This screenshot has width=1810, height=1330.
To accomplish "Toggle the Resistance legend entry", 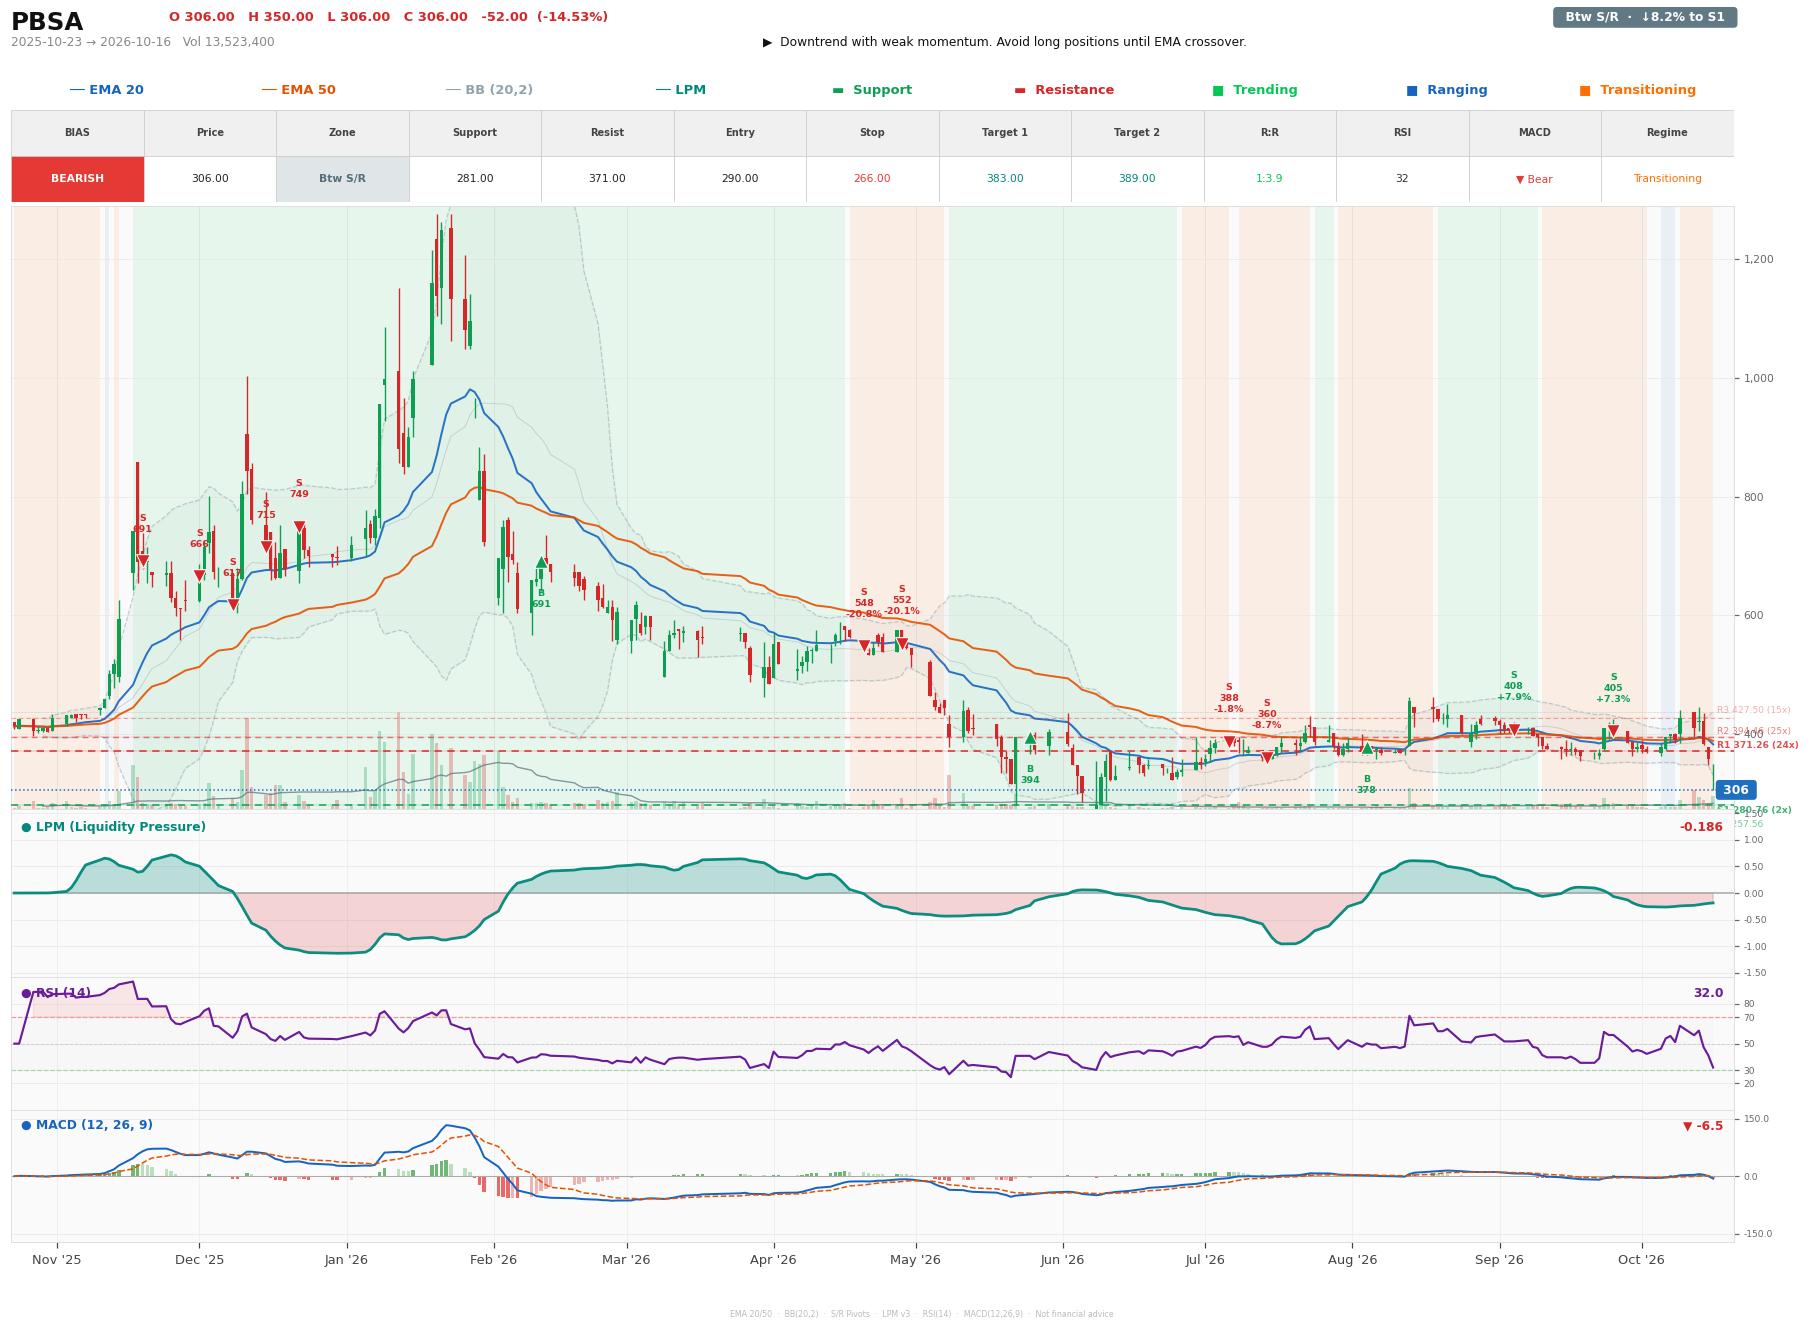I will coord(1064,90).
